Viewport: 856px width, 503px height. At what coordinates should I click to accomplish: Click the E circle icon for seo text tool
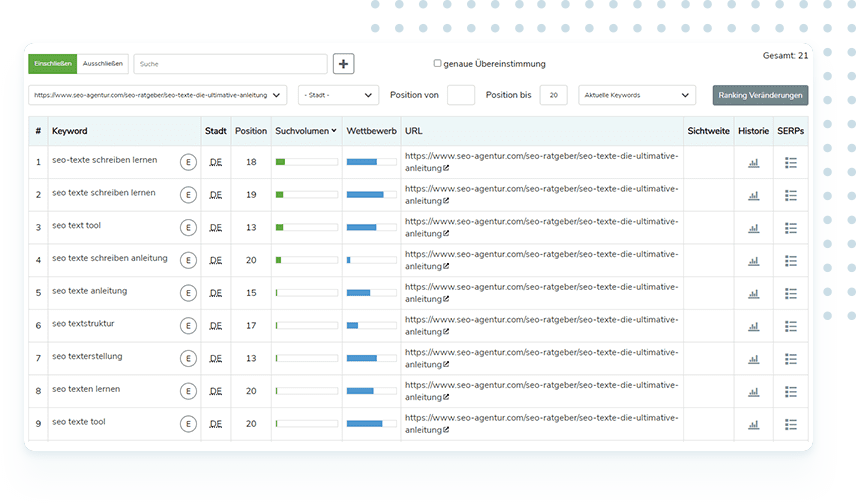(188, 228)
